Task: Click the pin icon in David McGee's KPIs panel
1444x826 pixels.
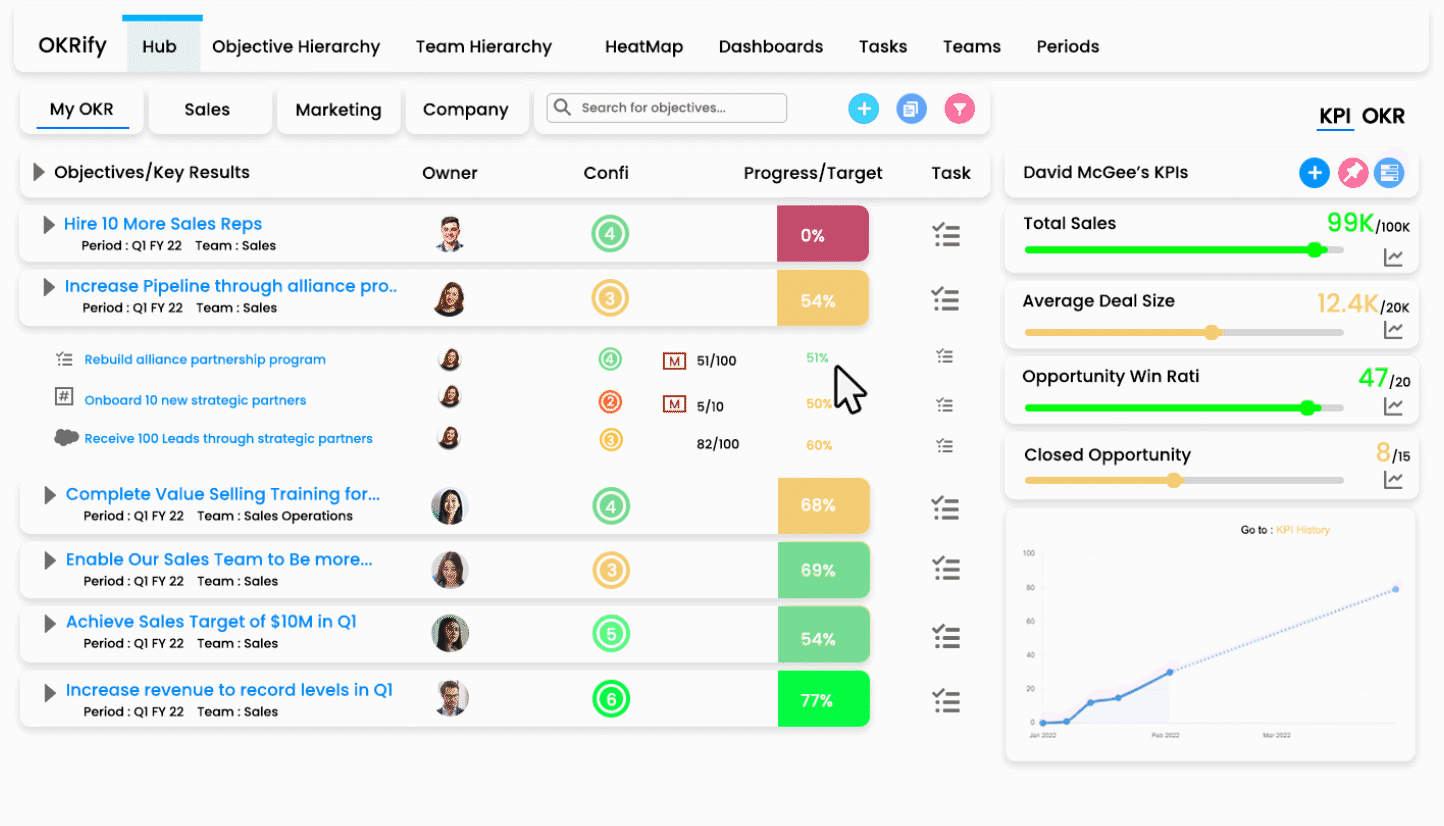Action: [x=1353, y=172]
